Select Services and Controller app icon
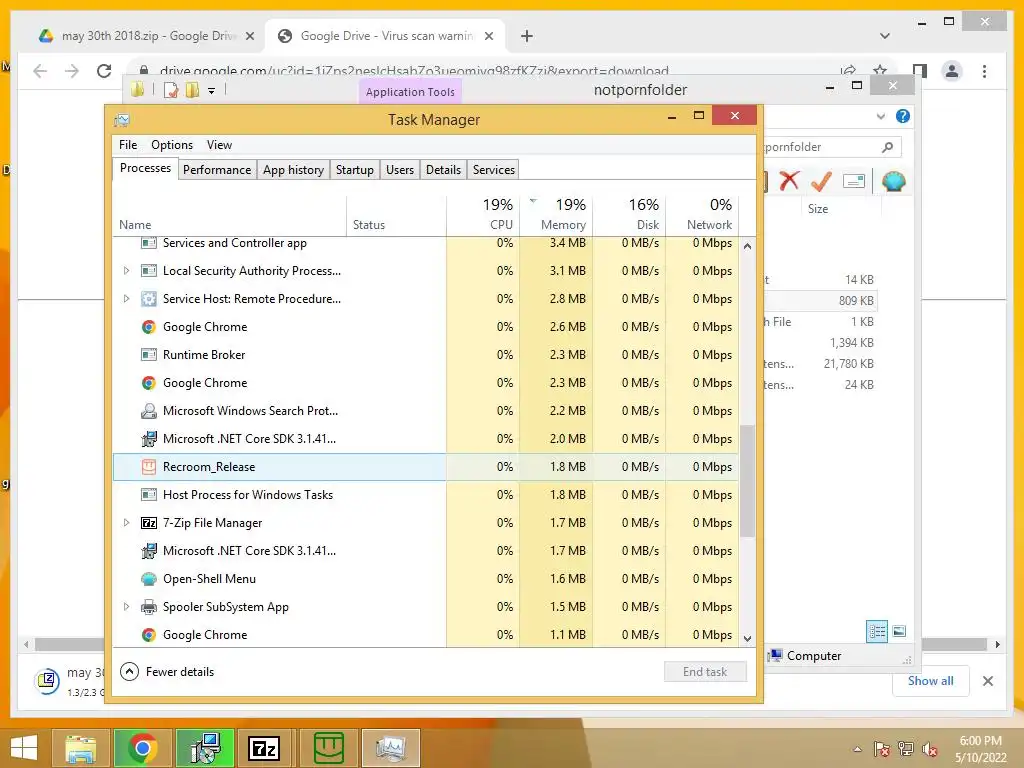Image resolution: width=1024 pixels, height=768 pixels. [x=149, y=243]
